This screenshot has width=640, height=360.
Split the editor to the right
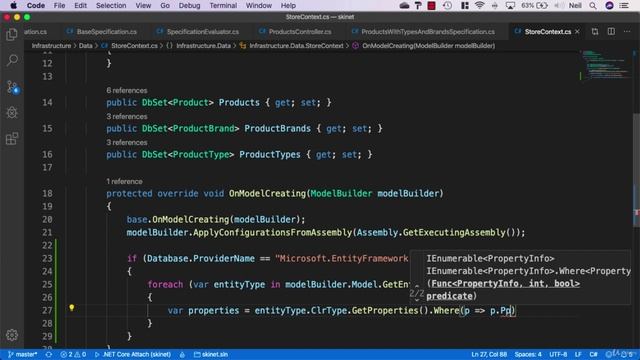(611, 31)
